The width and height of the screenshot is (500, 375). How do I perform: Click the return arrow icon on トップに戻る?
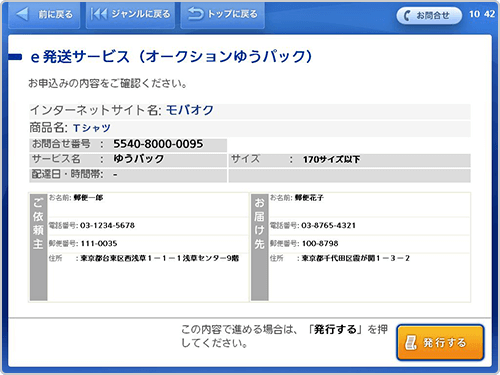click(195, 14)
